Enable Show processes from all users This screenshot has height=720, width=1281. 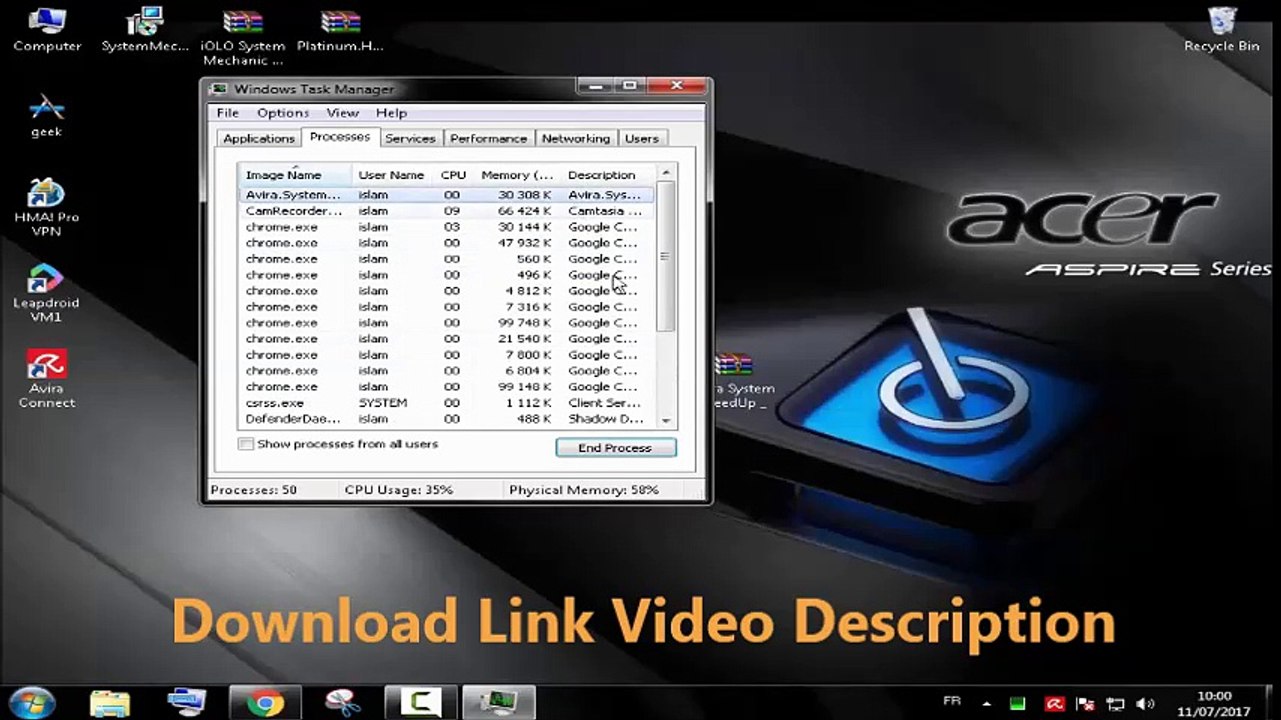tap(246, 444)
